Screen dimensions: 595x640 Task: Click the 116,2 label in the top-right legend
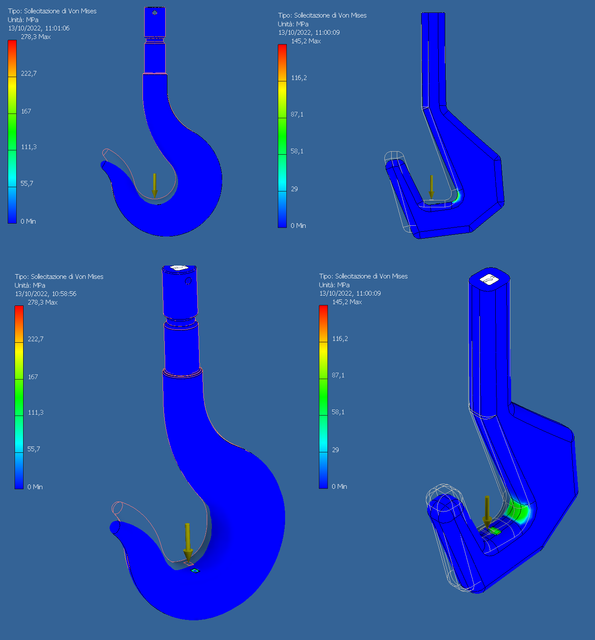pyautogui.click(x=299, y=78)
